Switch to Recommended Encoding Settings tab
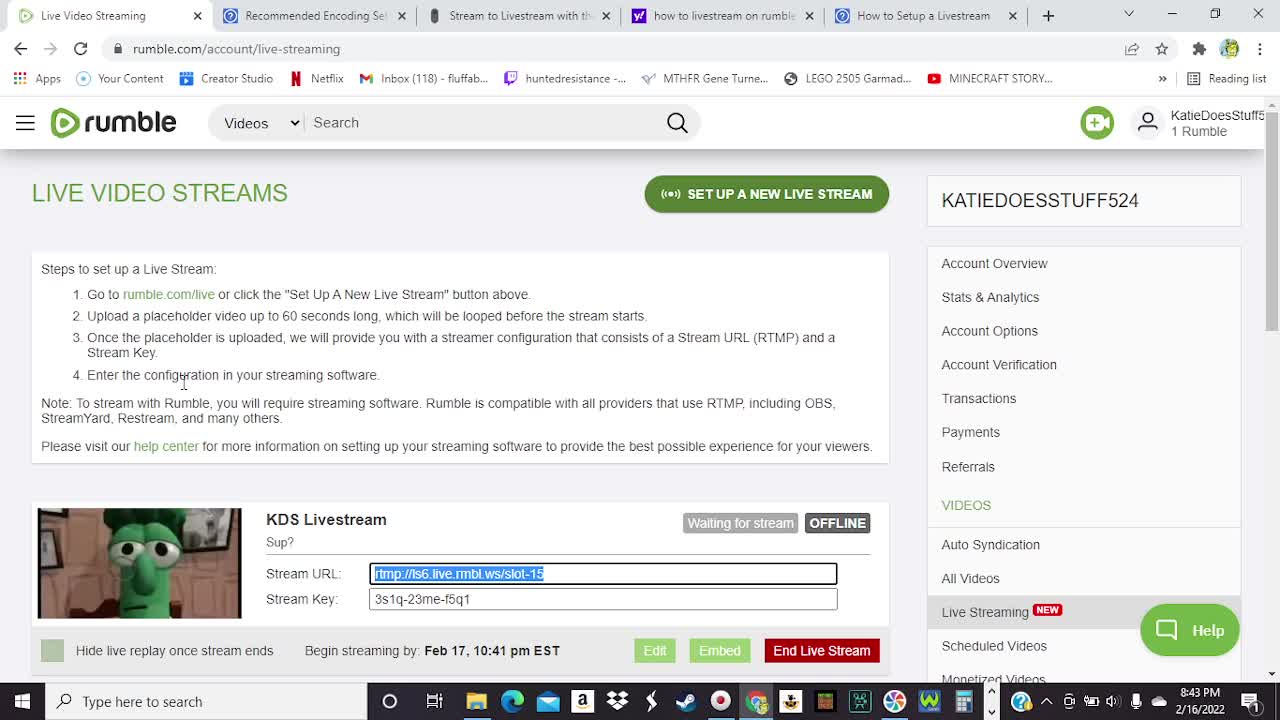 coord(315,16)
